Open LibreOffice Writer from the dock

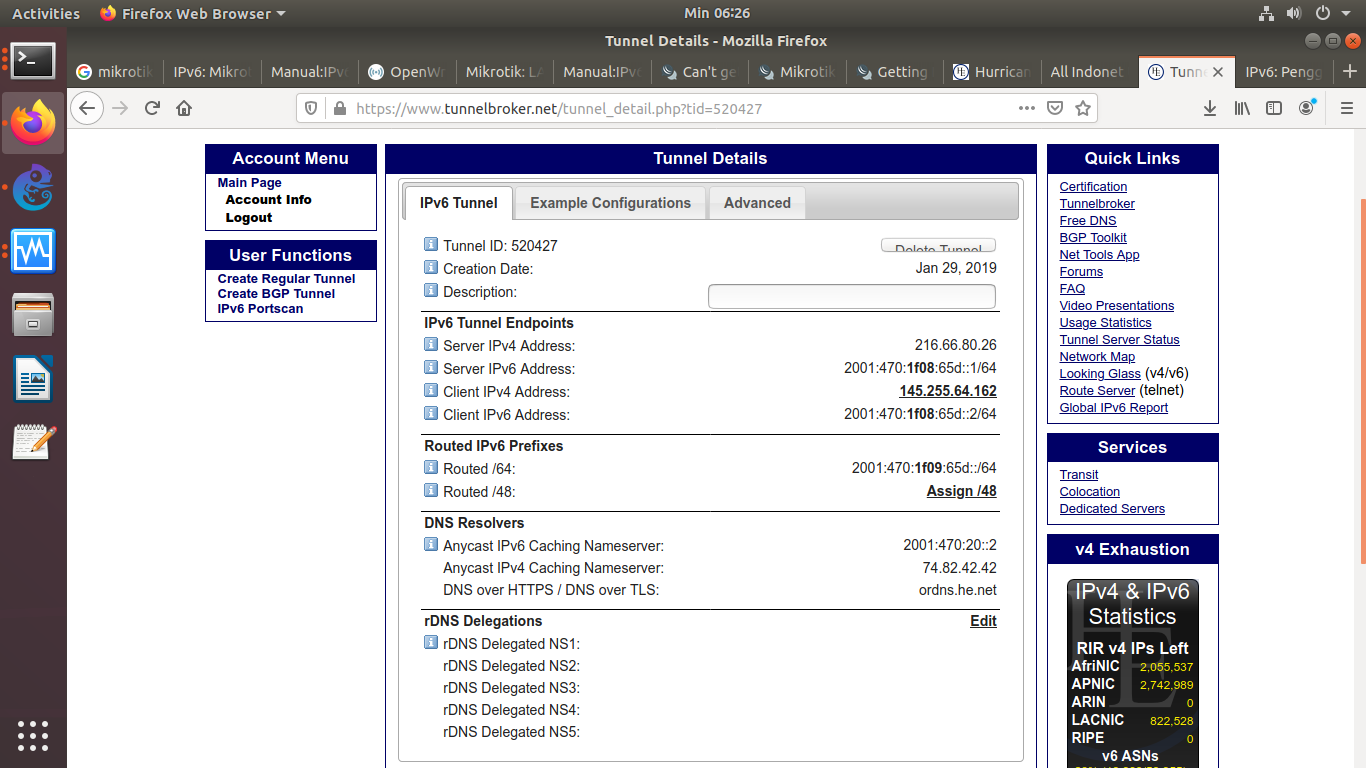coord(33,378)
